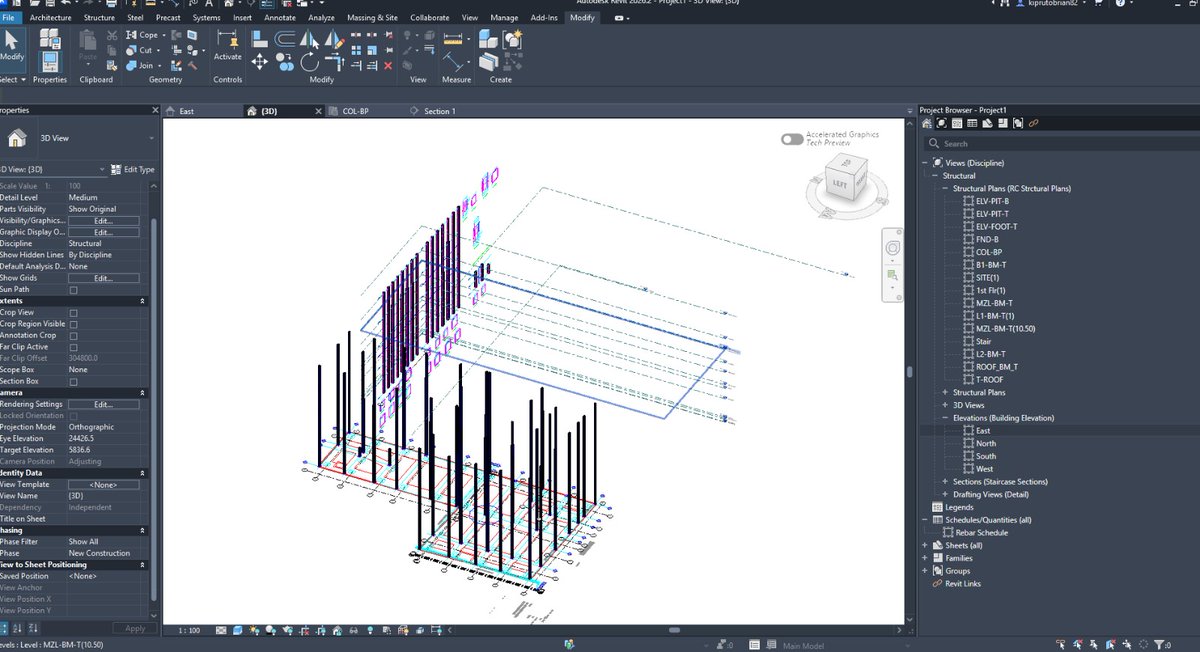Click Edit button for Graphic Display Options

(x=103, y=232)
